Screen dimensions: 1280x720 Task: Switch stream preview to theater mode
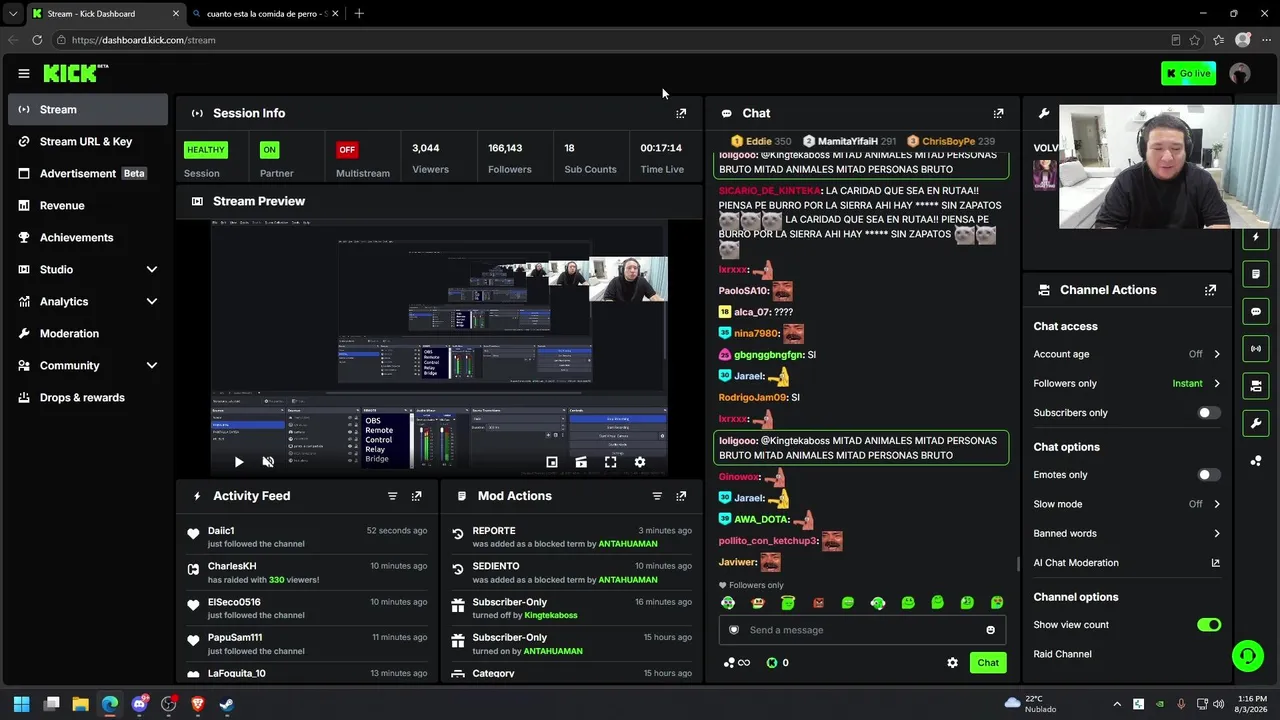point(581,462)
